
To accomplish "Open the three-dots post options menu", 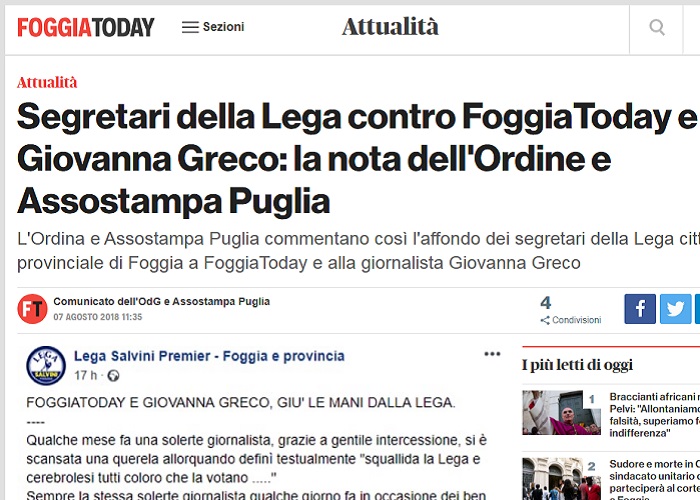I will pyautogui.click(x=492, y=354).
